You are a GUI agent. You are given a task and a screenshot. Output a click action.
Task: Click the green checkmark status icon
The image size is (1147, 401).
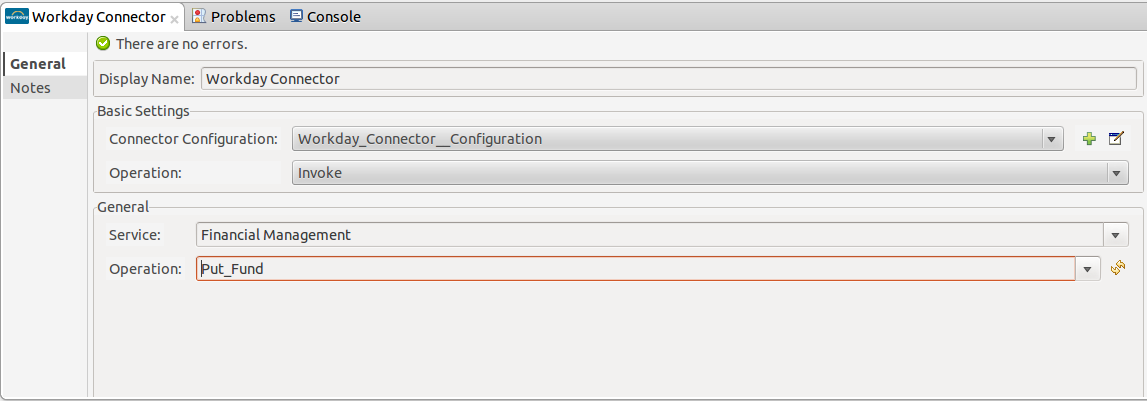coord(103,44)
